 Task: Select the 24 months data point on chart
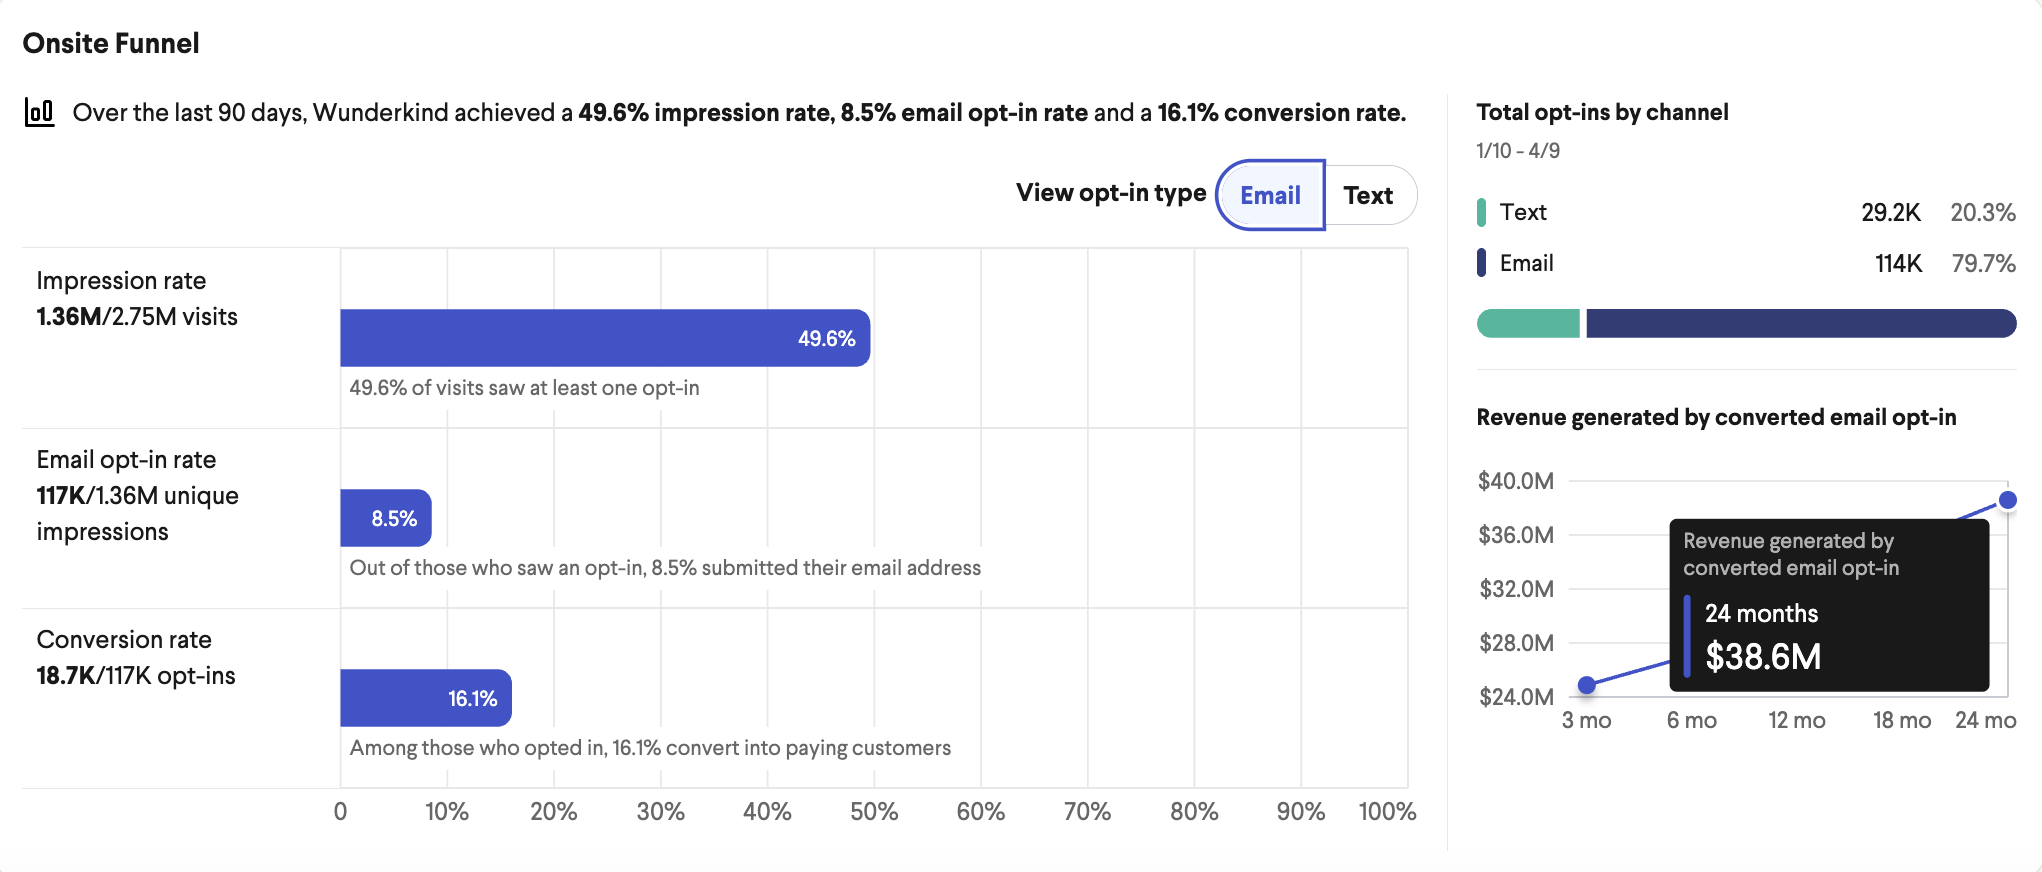pos(2007,500)
